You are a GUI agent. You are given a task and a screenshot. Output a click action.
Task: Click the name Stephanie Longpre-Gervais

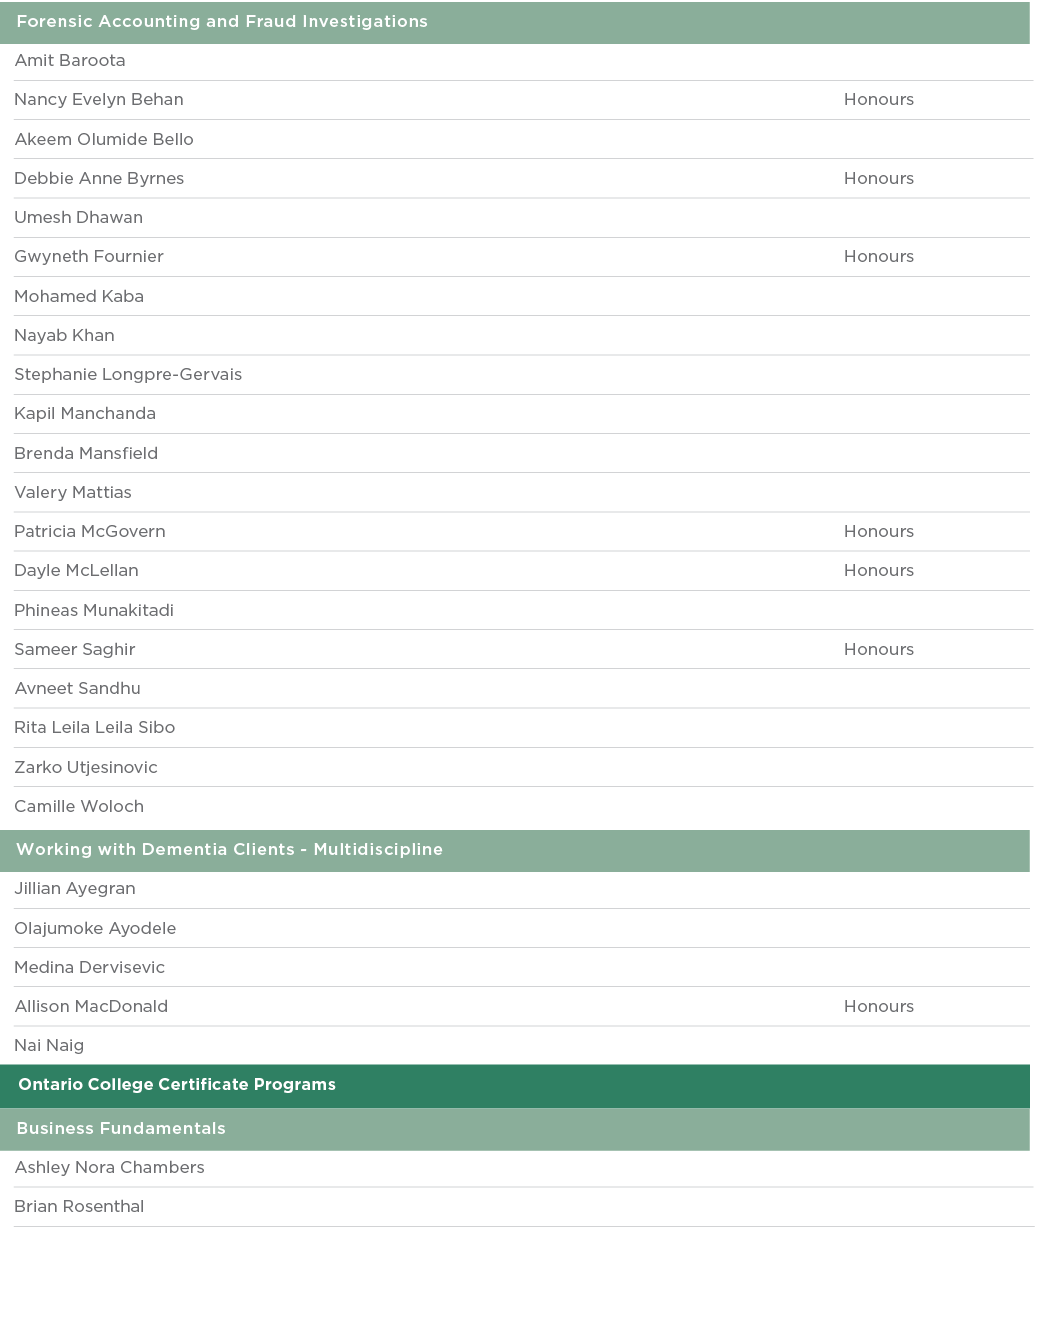pyautogui.click(x=128, y=375)
